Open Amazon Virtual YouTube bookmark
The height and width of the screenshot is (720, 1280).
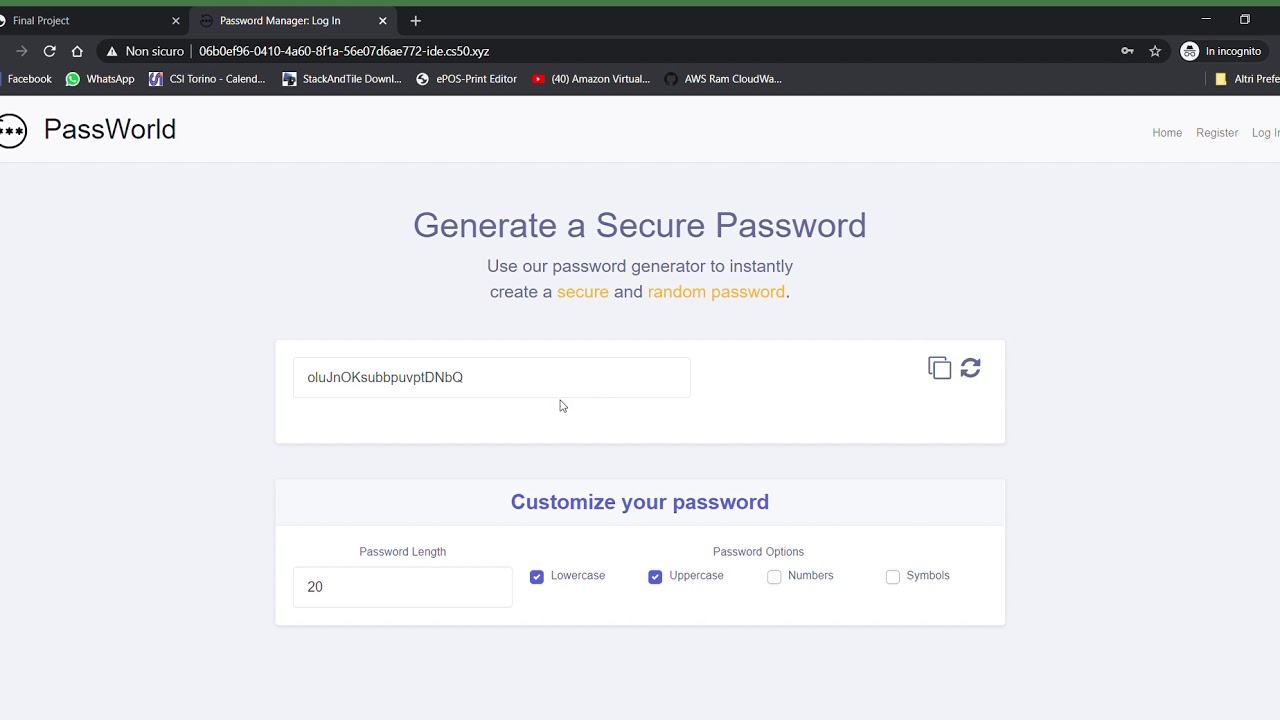[x=591, y=79]
